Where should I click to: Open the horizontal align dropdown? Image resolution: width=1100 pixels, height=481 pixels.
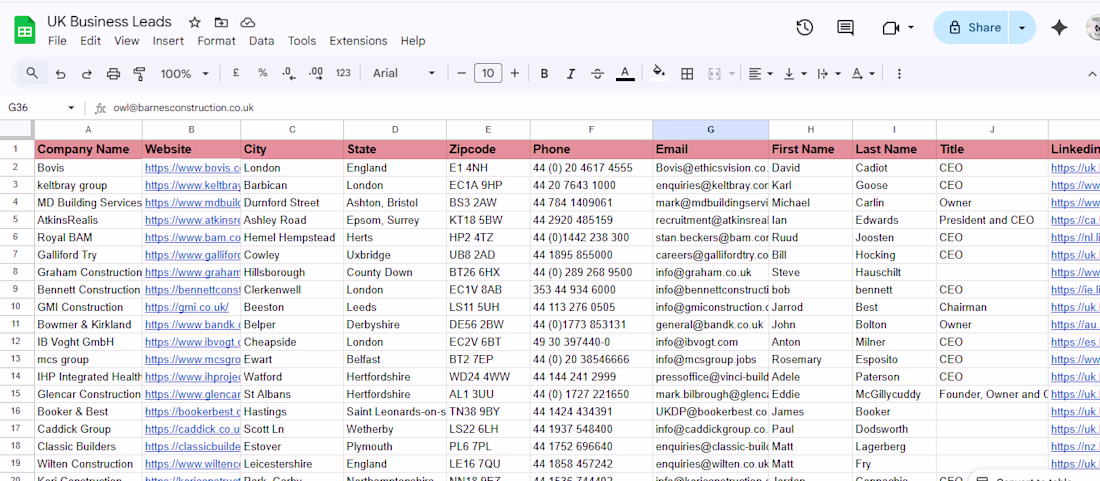tap(760, 74)
